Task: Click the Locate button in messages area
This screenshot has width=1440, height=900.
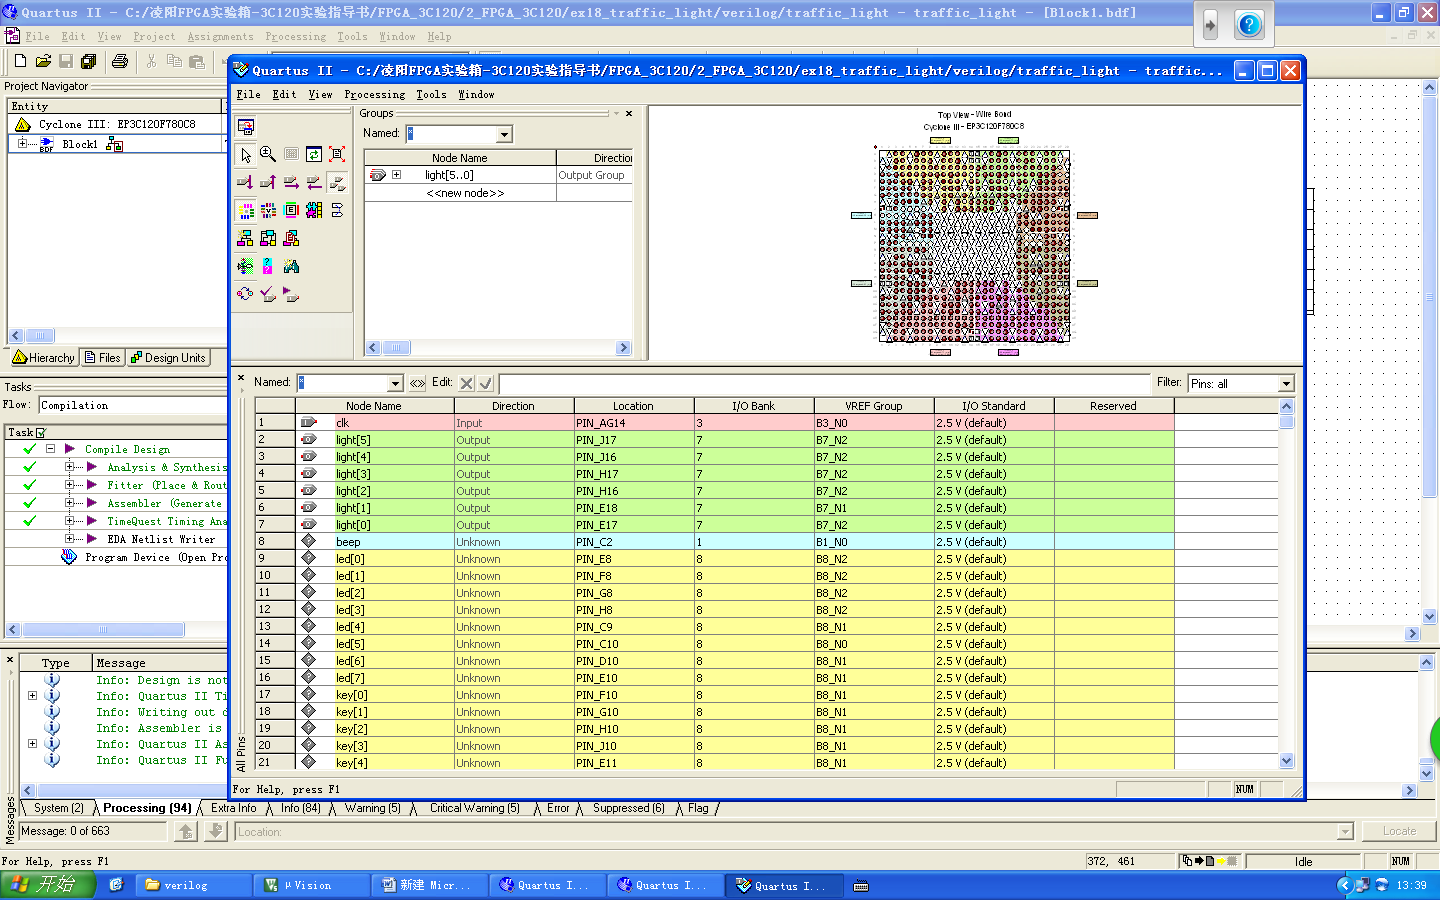Action: click(x=1399, y=831)
